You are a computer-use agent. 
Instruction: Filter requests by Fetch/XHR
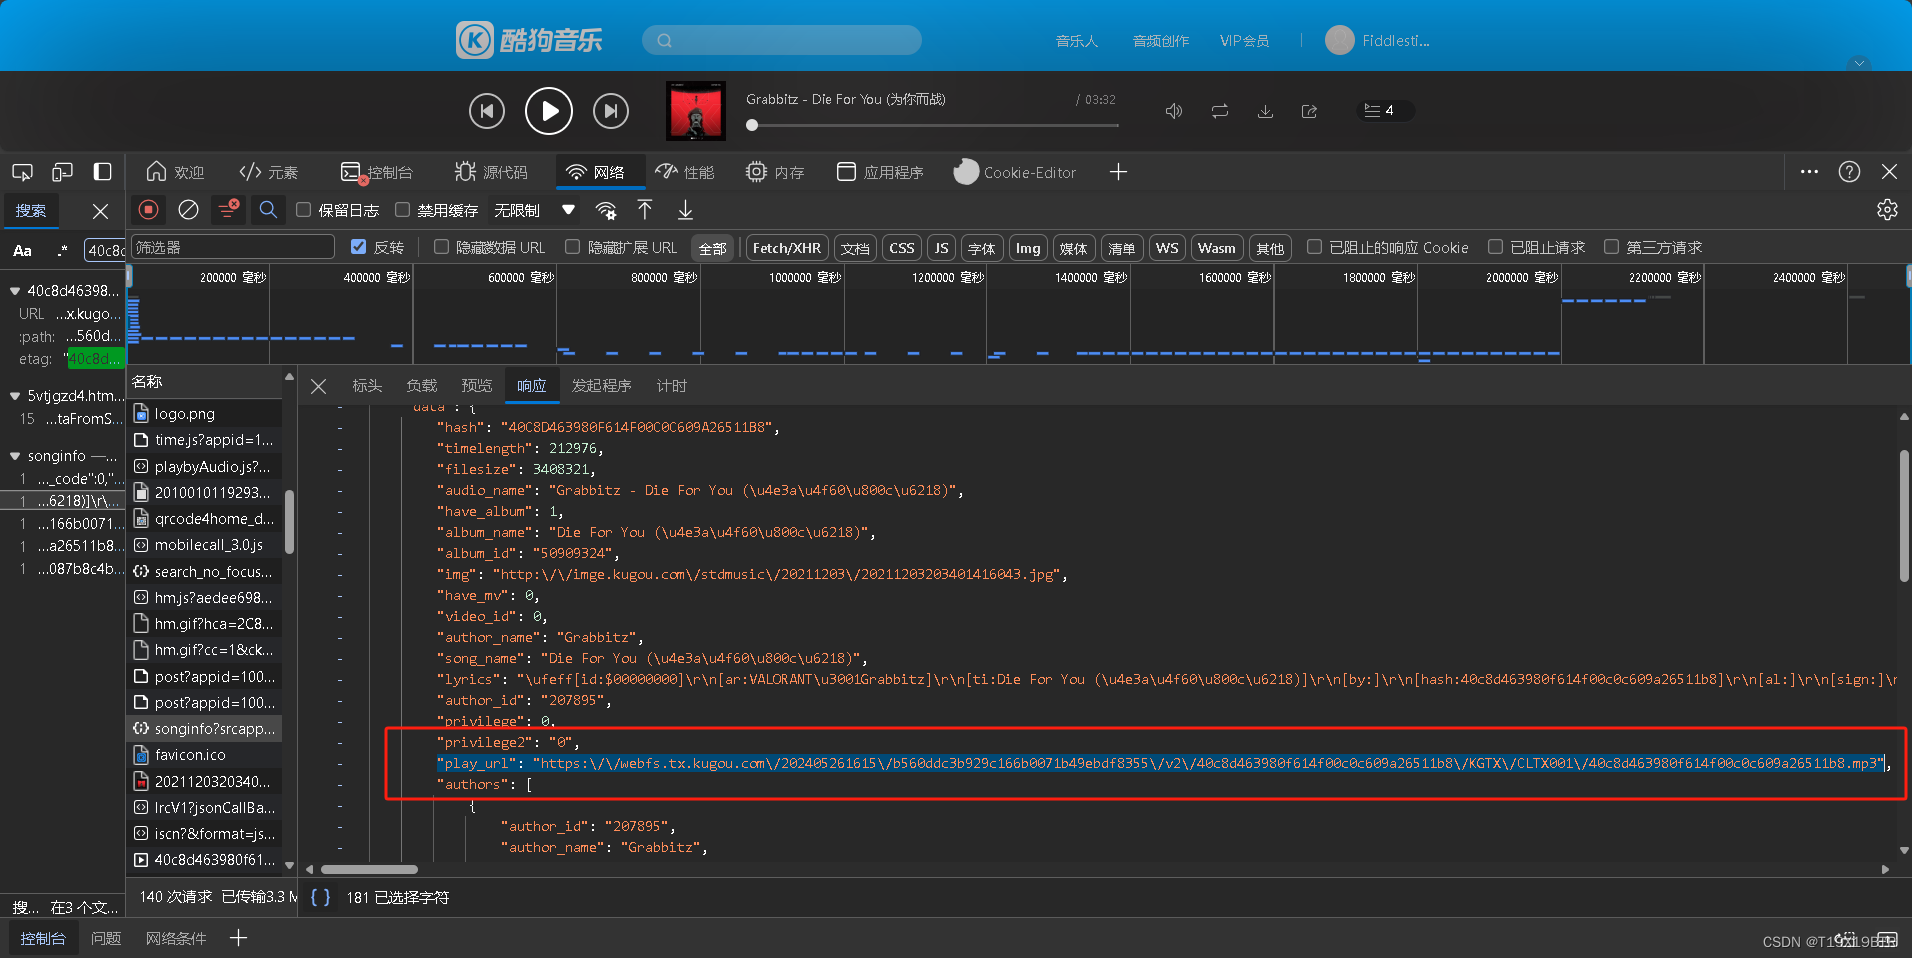(787, 248)
